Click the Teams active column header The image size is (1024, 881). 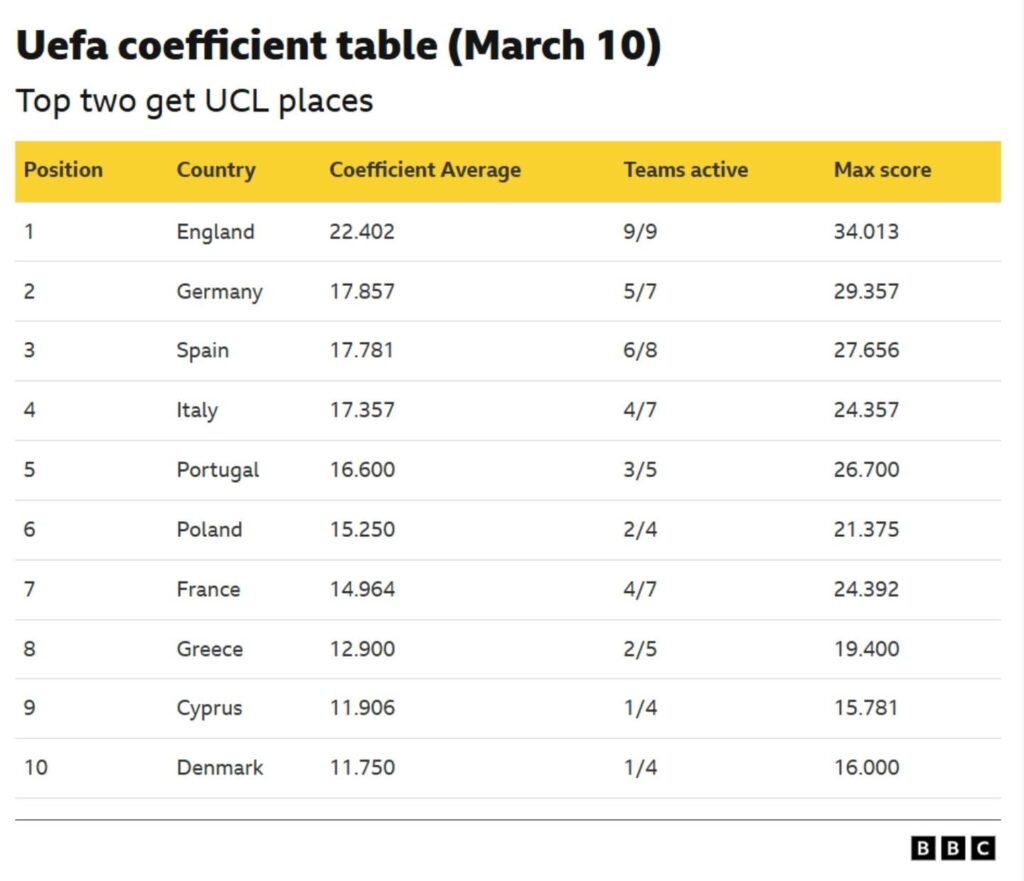[685, 170]
